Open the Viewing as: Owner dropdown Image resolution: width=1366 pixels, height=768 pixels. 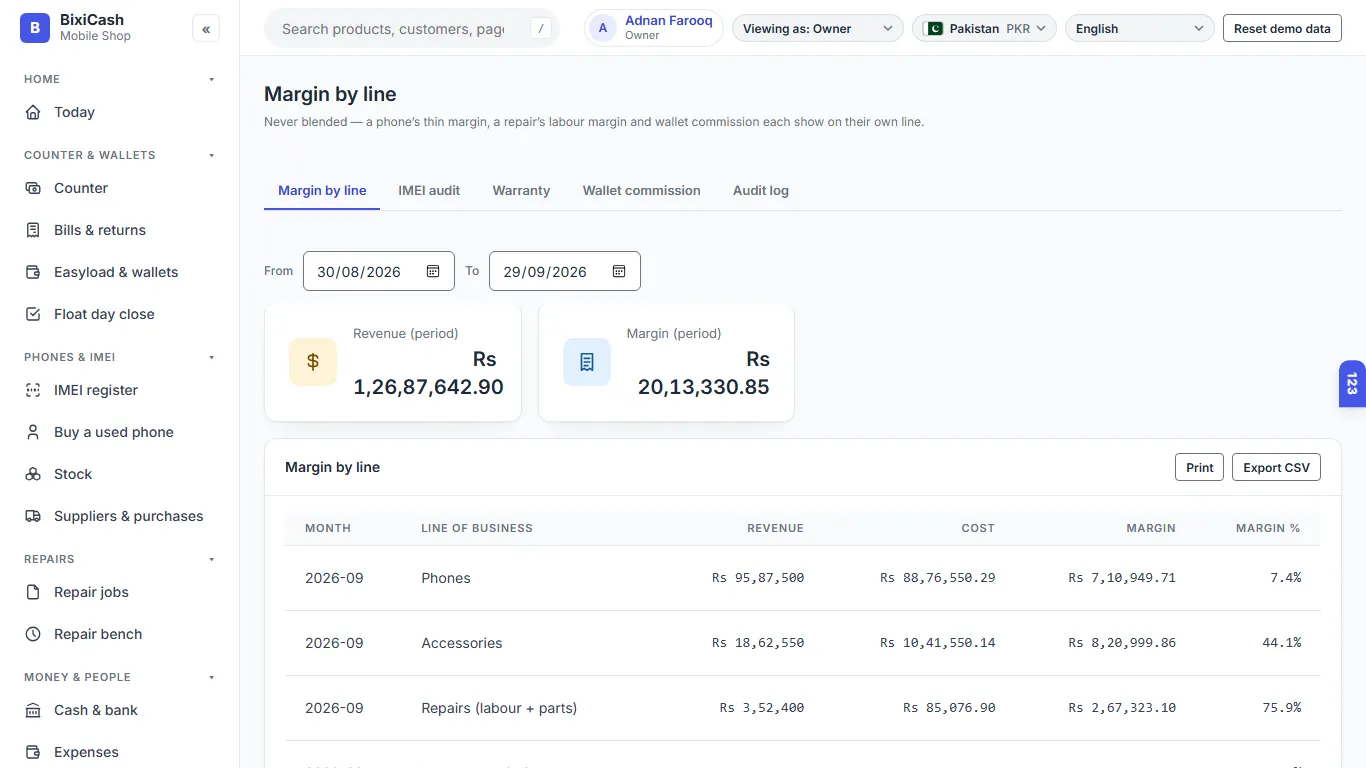pyautogui.click(x=818, y=29)
